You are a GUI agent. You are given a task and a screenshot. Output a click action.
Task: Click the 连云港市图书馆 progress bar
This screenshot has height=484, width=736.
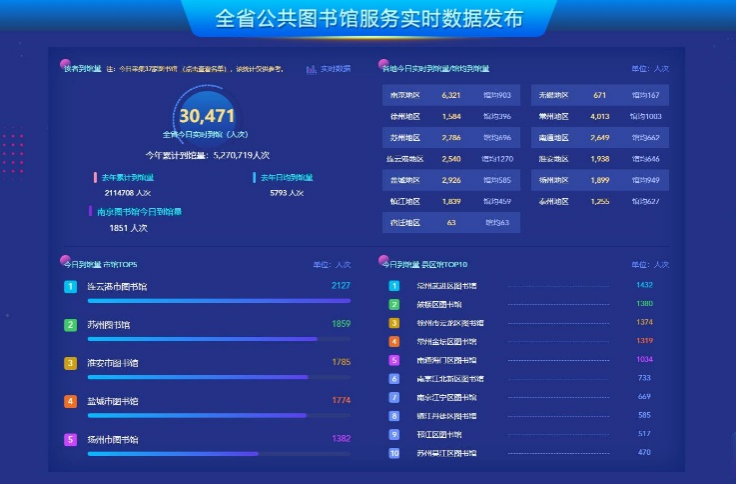click(x=219, y=300)
